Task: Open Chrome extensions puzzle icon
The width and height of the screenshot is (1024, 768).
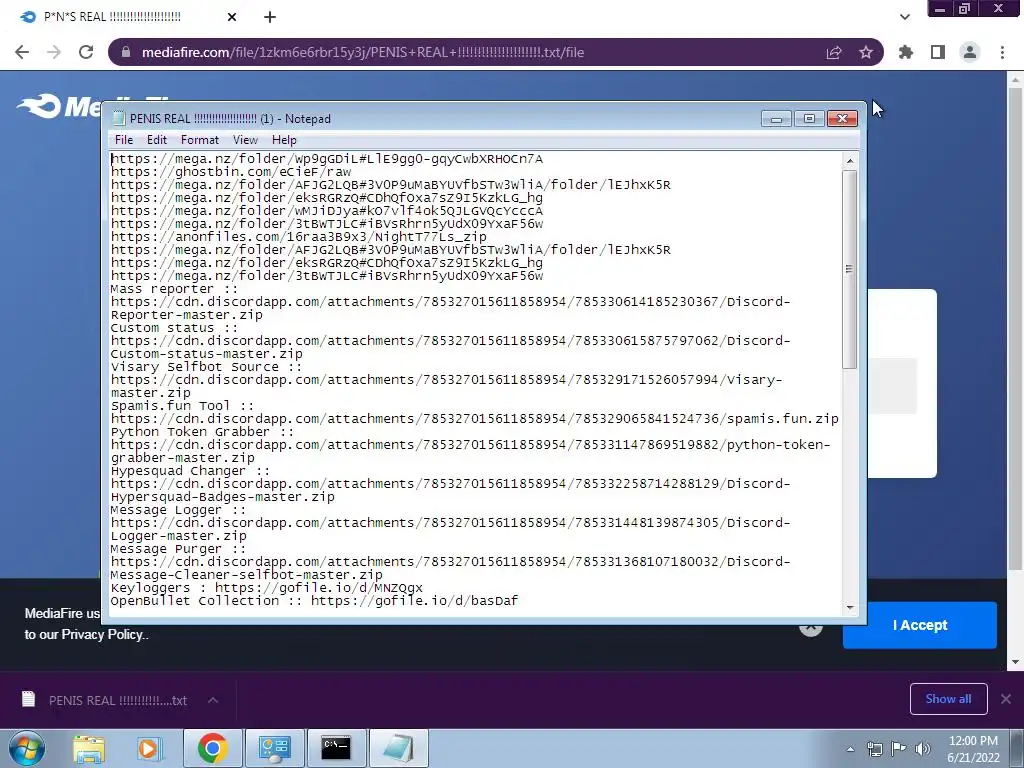Action: (x=906, y=52)
